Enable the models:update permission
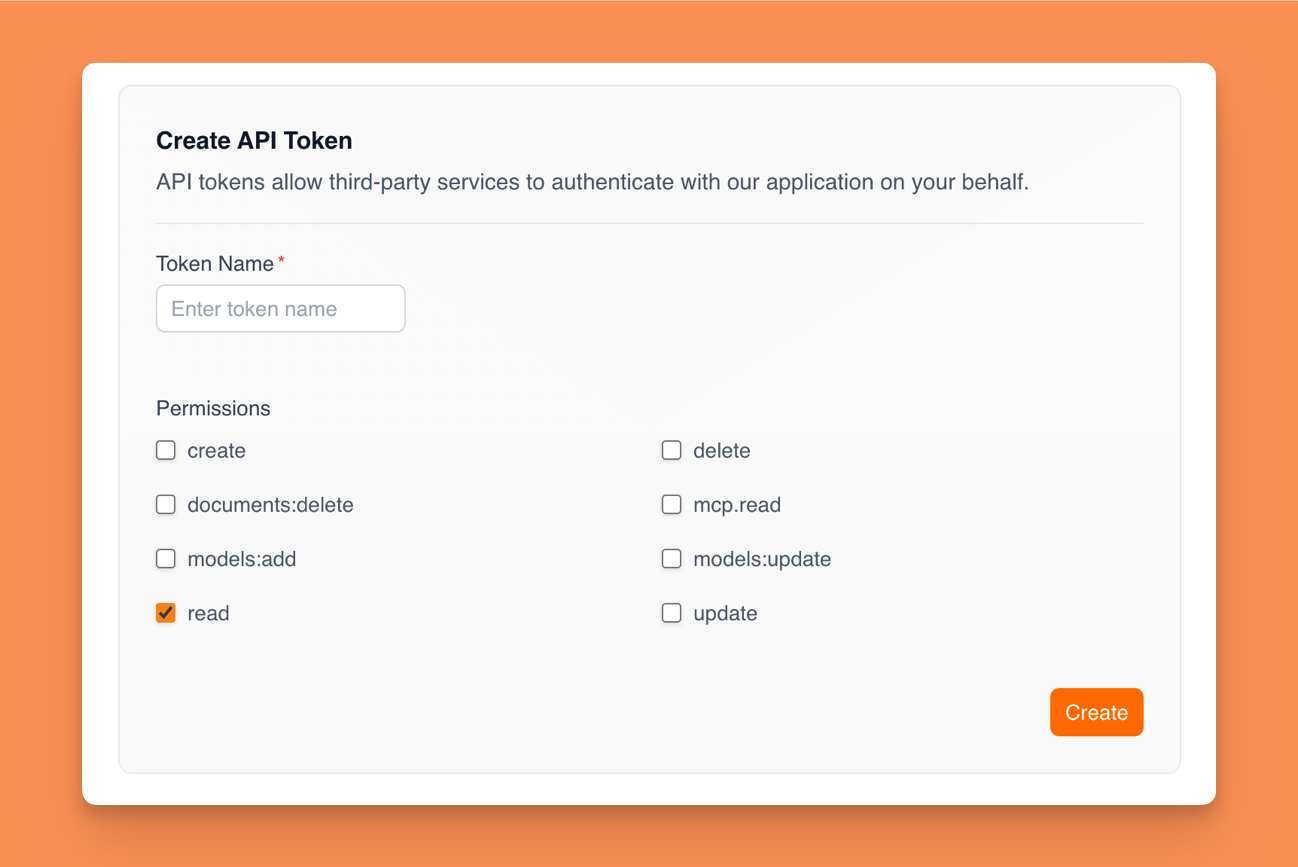This screenshot has height=867, width=1298. [671, 558]
